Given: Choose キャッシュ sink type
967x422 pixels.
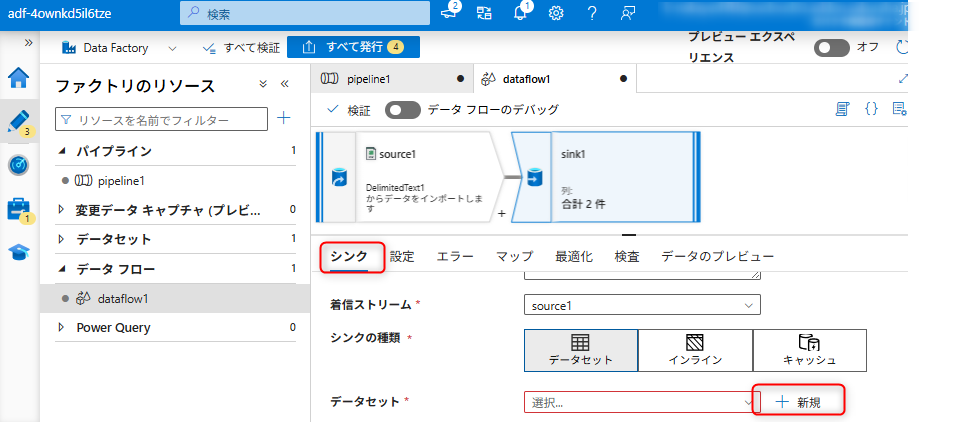Looking at the screenshot, I should pyautogui.click(x=810, y=350).
